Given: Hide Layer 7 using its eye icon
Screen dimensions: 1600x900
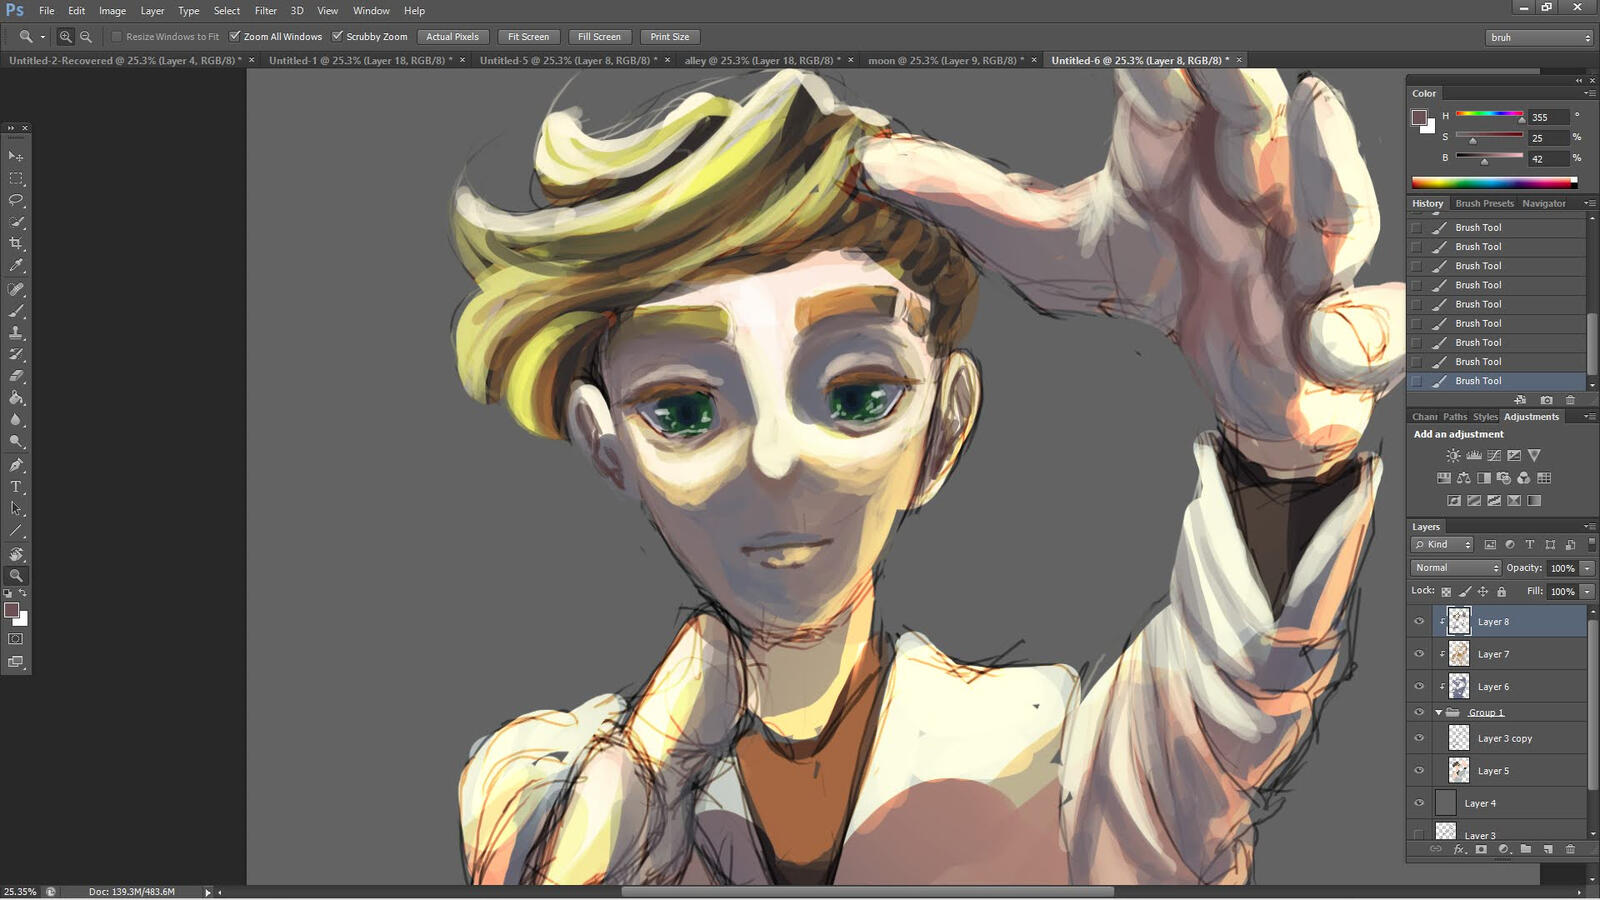Looking at the screenshot, I should click(1419, 654).
